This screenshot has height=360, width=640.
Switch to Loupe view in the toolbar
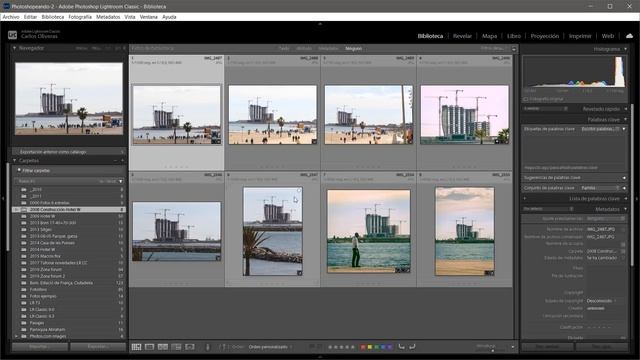click(149, 347)
